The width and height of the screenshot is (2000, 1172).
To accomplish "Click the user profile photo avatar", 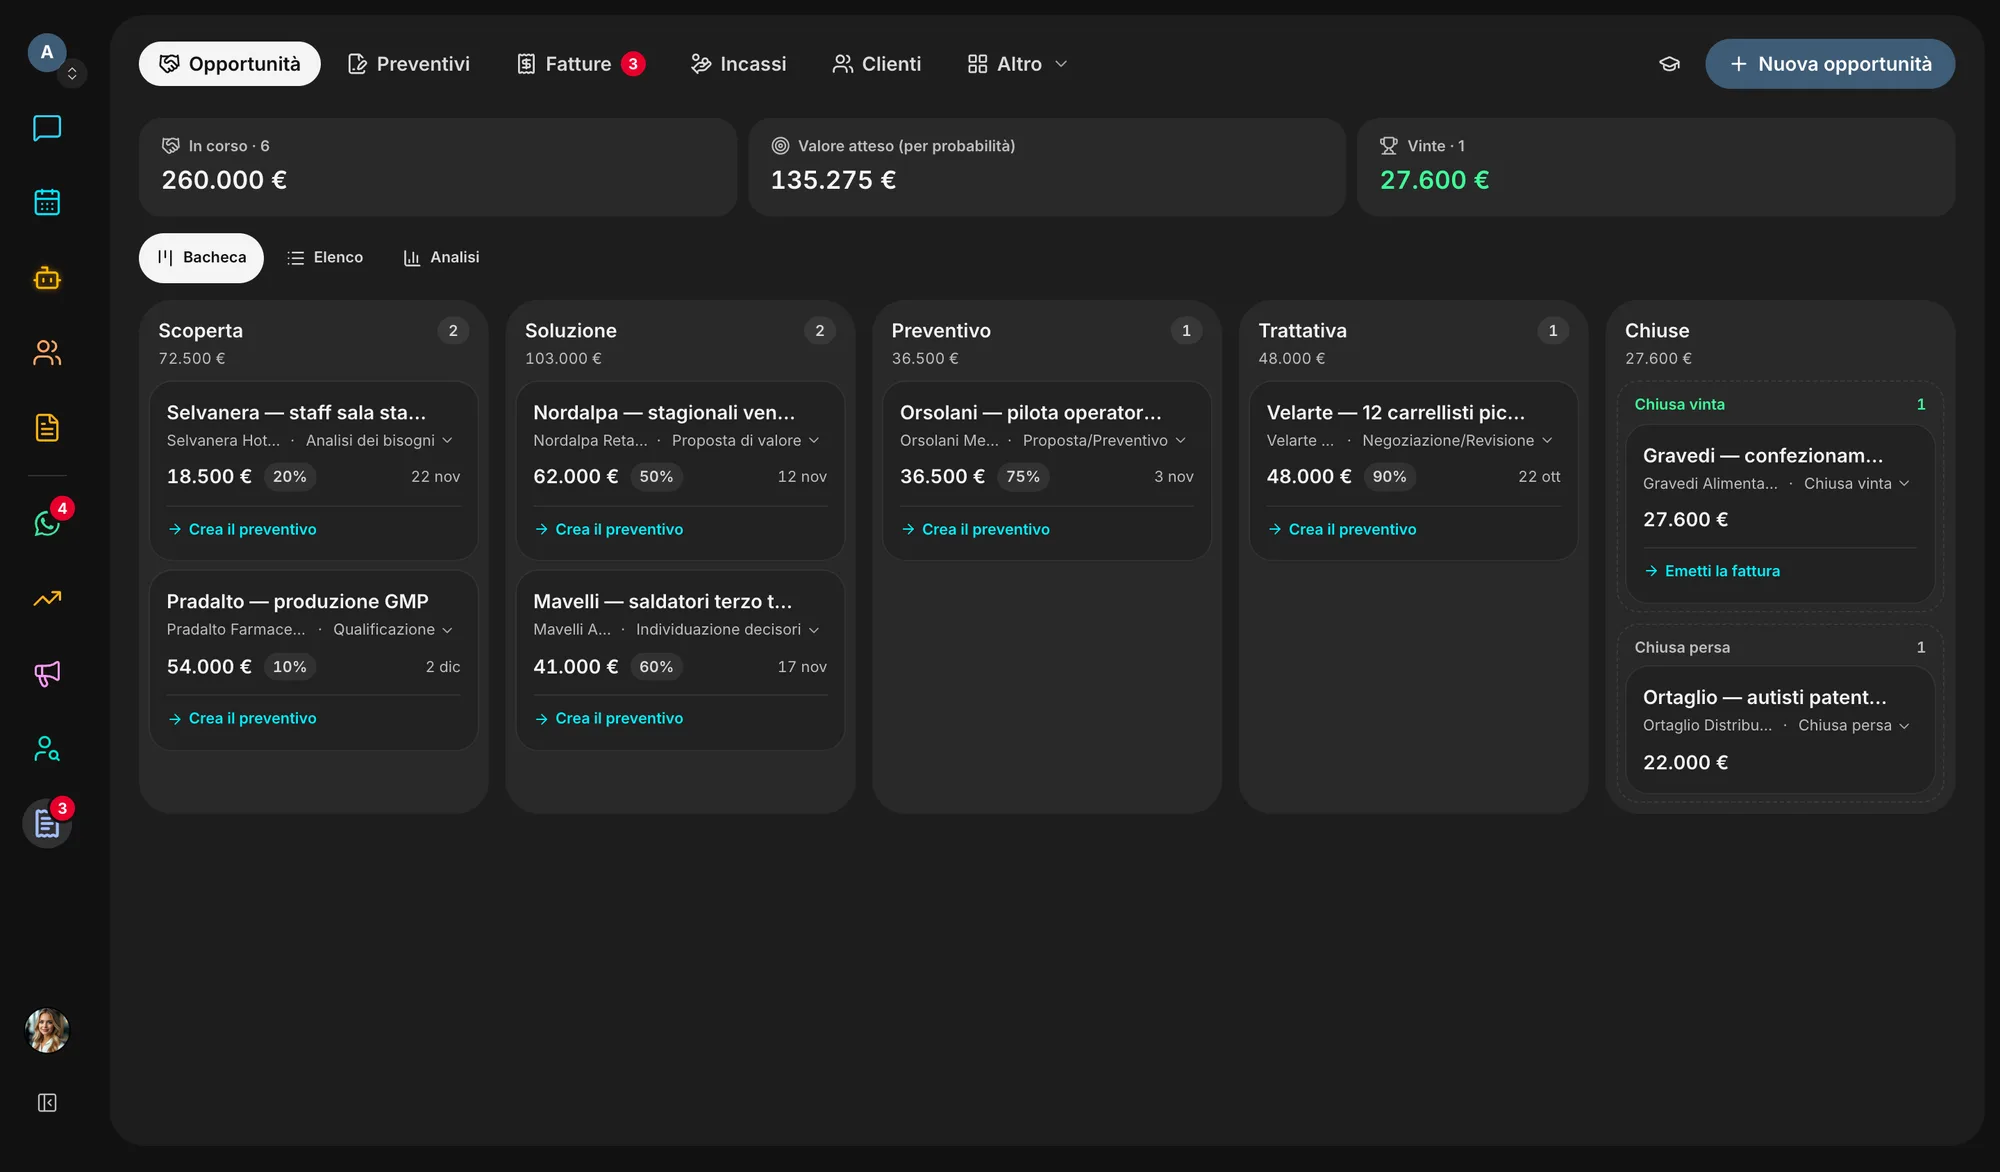I will [x=47, y=1030].
